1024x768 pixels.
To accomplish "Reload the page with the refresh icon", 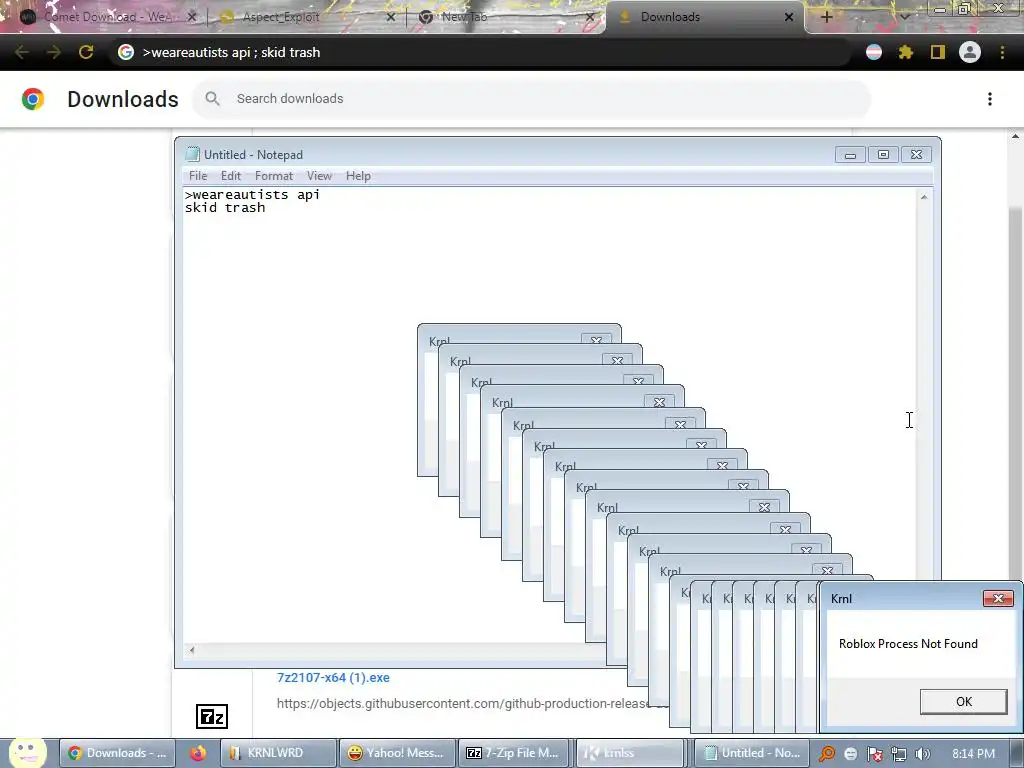I will click(x=86, y=52).
